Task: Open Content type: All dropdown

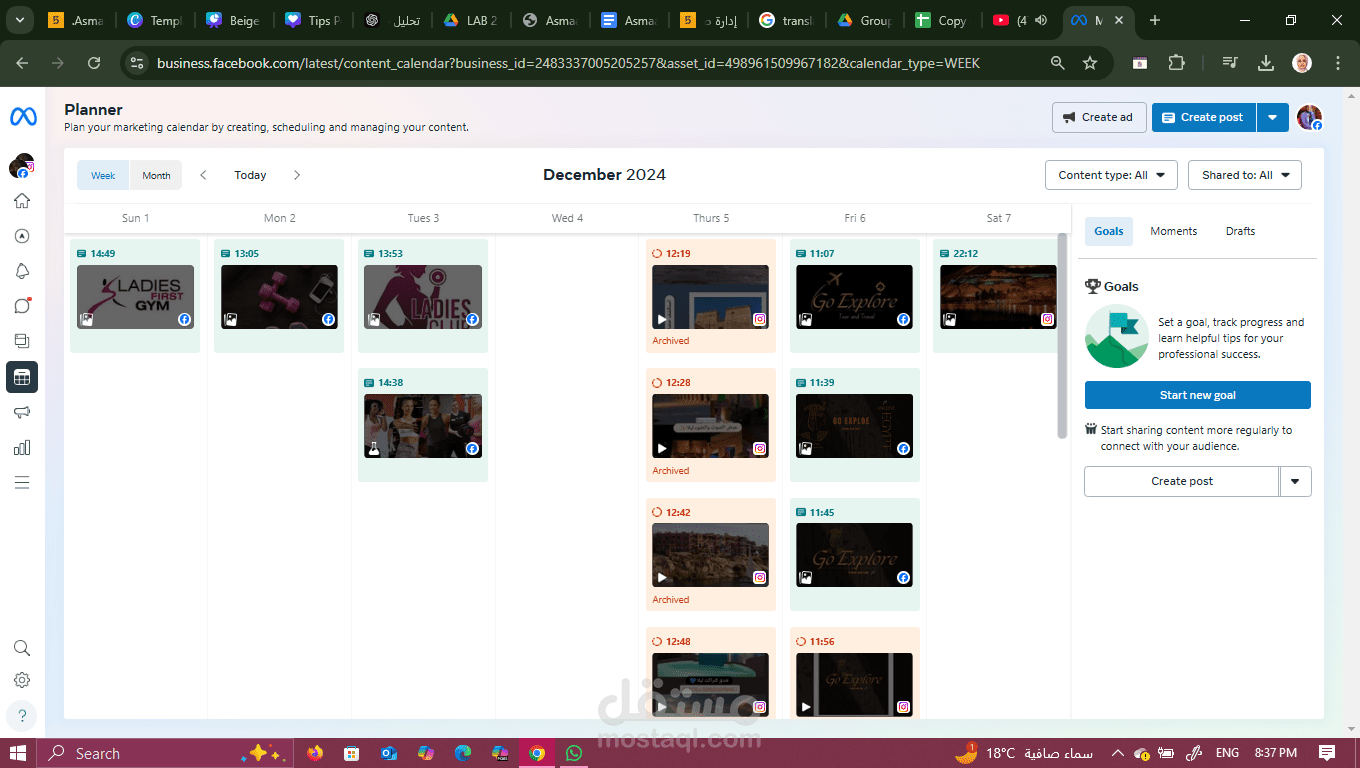Action: pyautogui.click(x=1111, y=175)
